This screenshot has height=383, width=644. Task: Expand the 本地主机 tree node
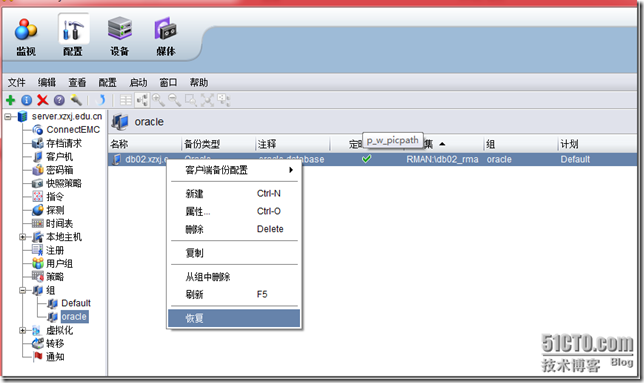(x=23, y=237)
